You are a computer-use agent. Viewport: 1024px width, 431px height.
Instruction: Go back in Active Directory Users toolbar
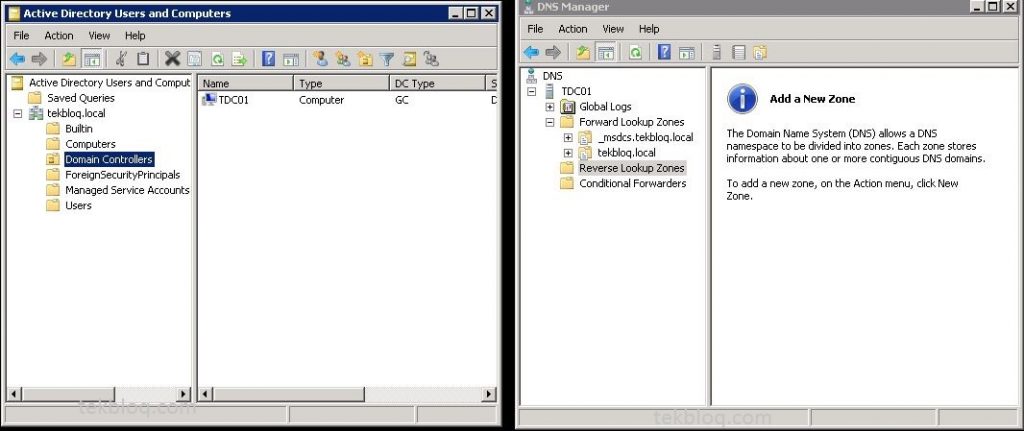(17, 59)
